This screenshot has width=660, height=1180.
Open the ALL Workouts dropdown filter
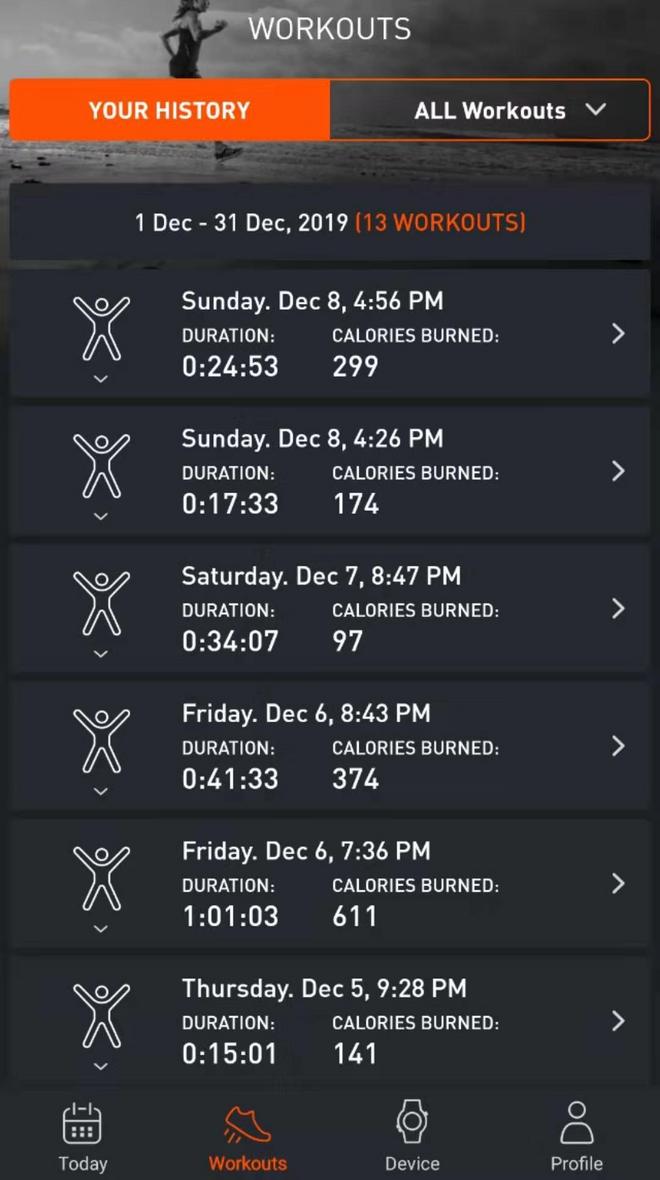click(x=490, y=110)
